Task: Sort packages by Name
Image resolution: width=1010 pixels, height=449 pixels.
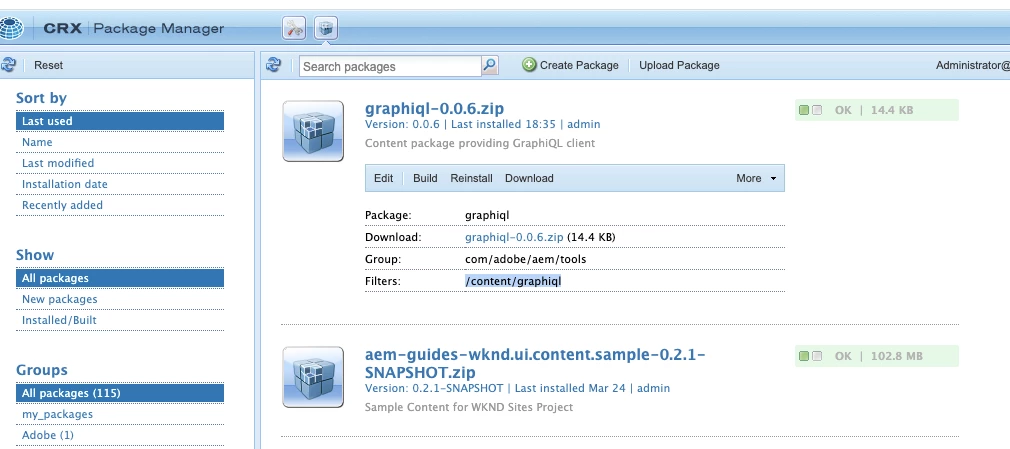Action: [x=120, y=142]
